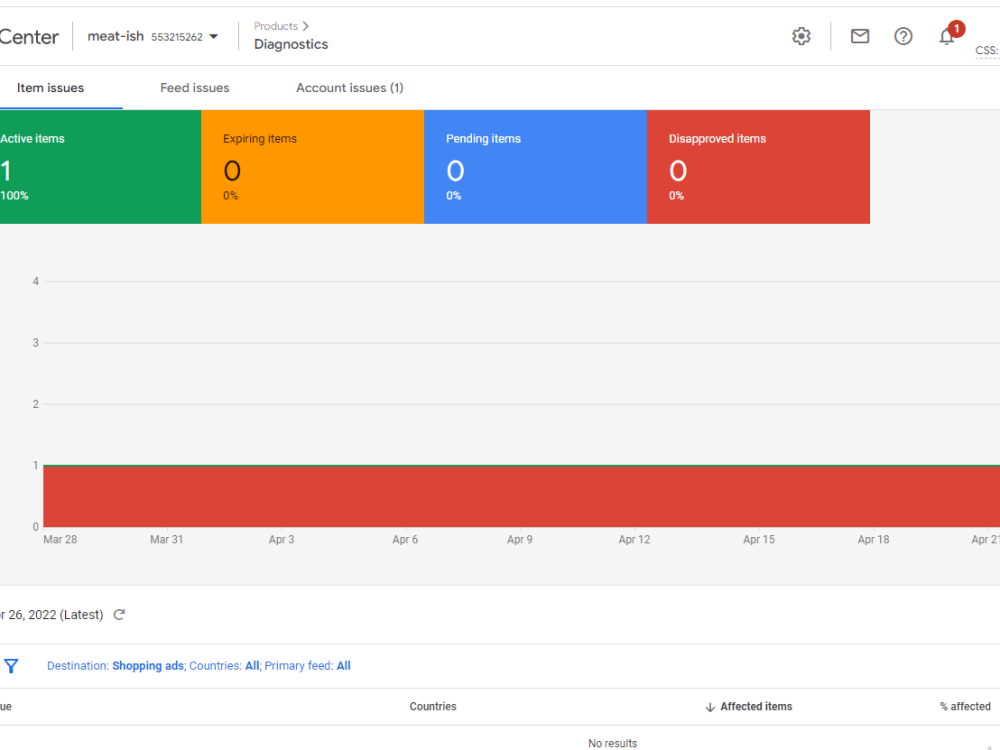Select the green Active items card
The height and width of the screenshot is (750, 1000).
[x=100, y=167]
